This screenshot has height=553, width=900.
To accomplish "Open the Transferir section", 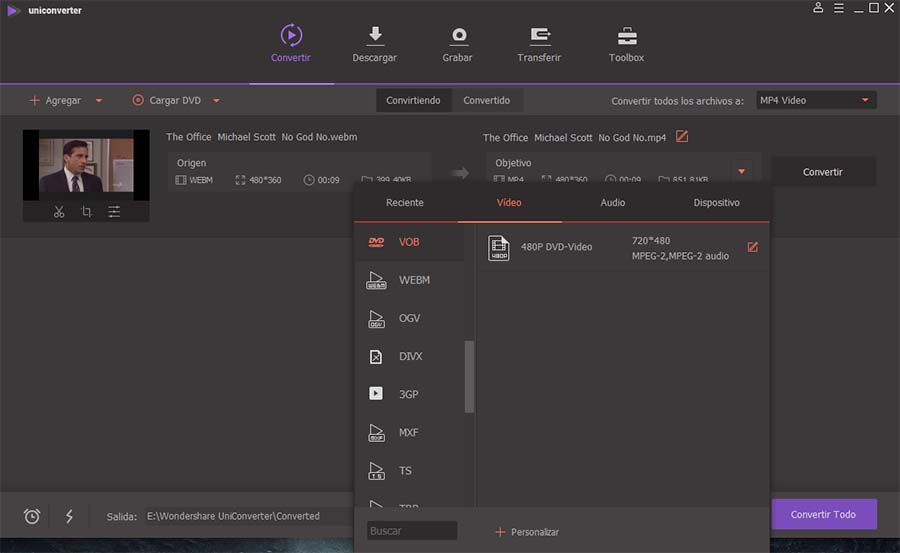I will pos(539,44).
